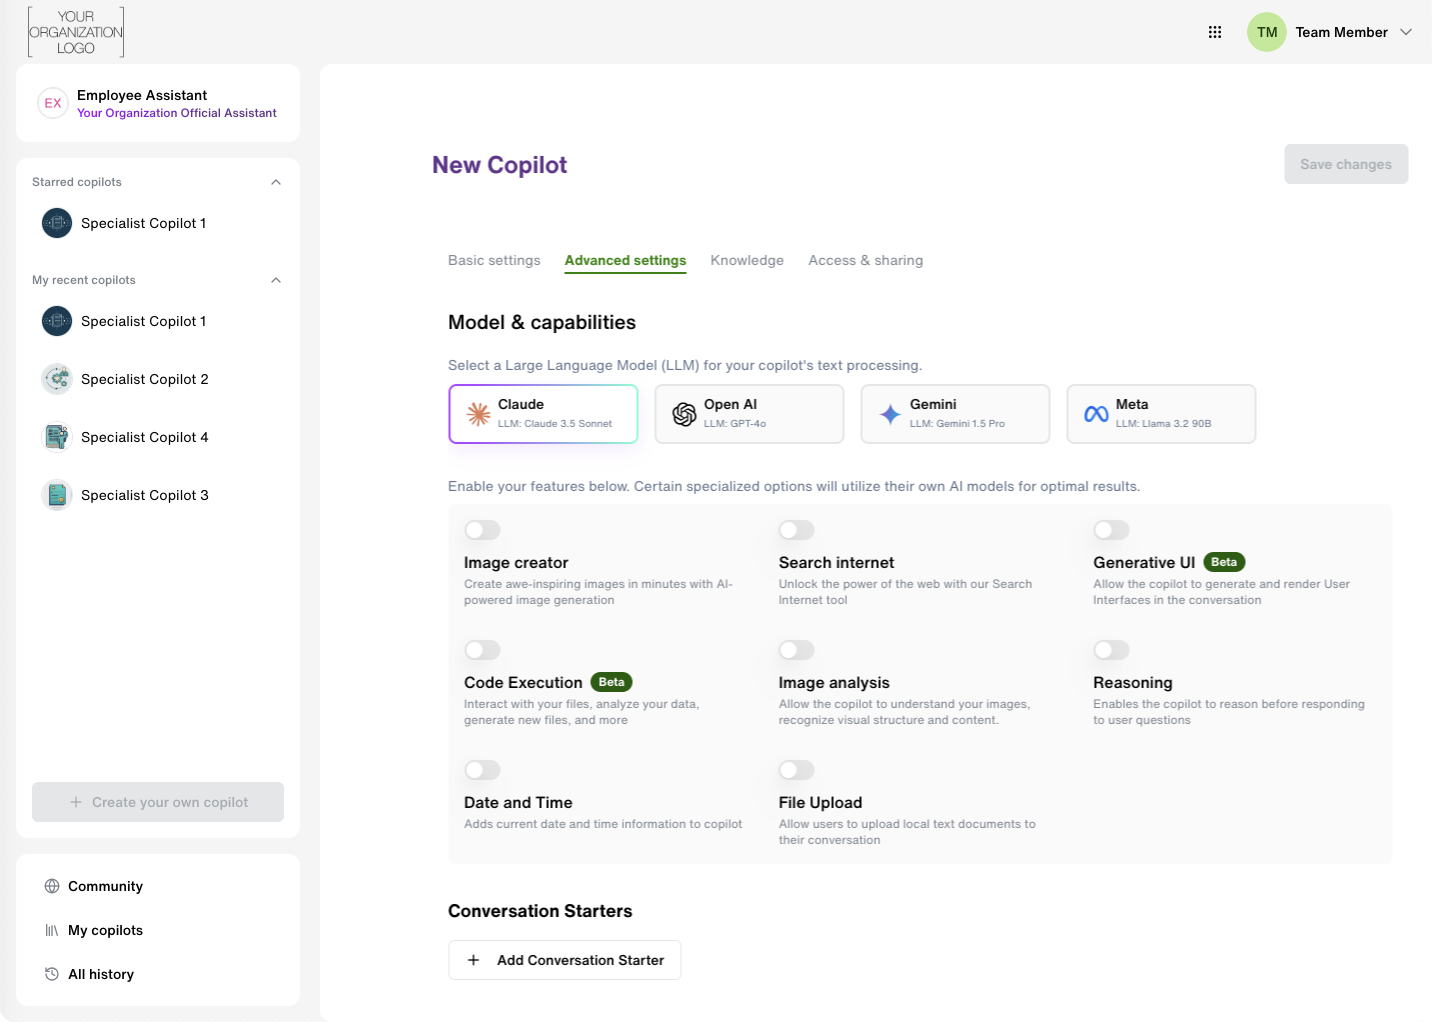Click the Meta infinity logo
The height and width of the screenshot is (1022, 1432).
pos(1096,414)
